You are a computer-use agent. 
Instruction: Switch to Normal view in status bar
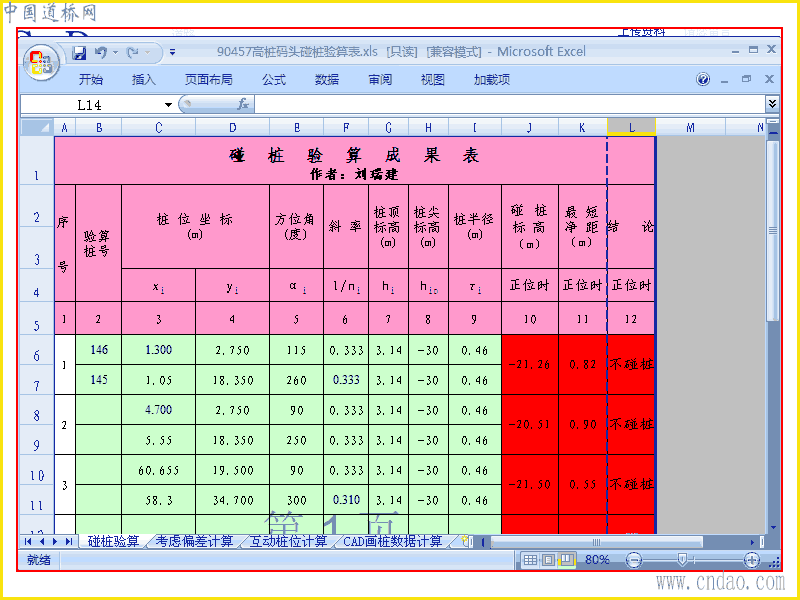pyautogui.click(x=530, y=560)
